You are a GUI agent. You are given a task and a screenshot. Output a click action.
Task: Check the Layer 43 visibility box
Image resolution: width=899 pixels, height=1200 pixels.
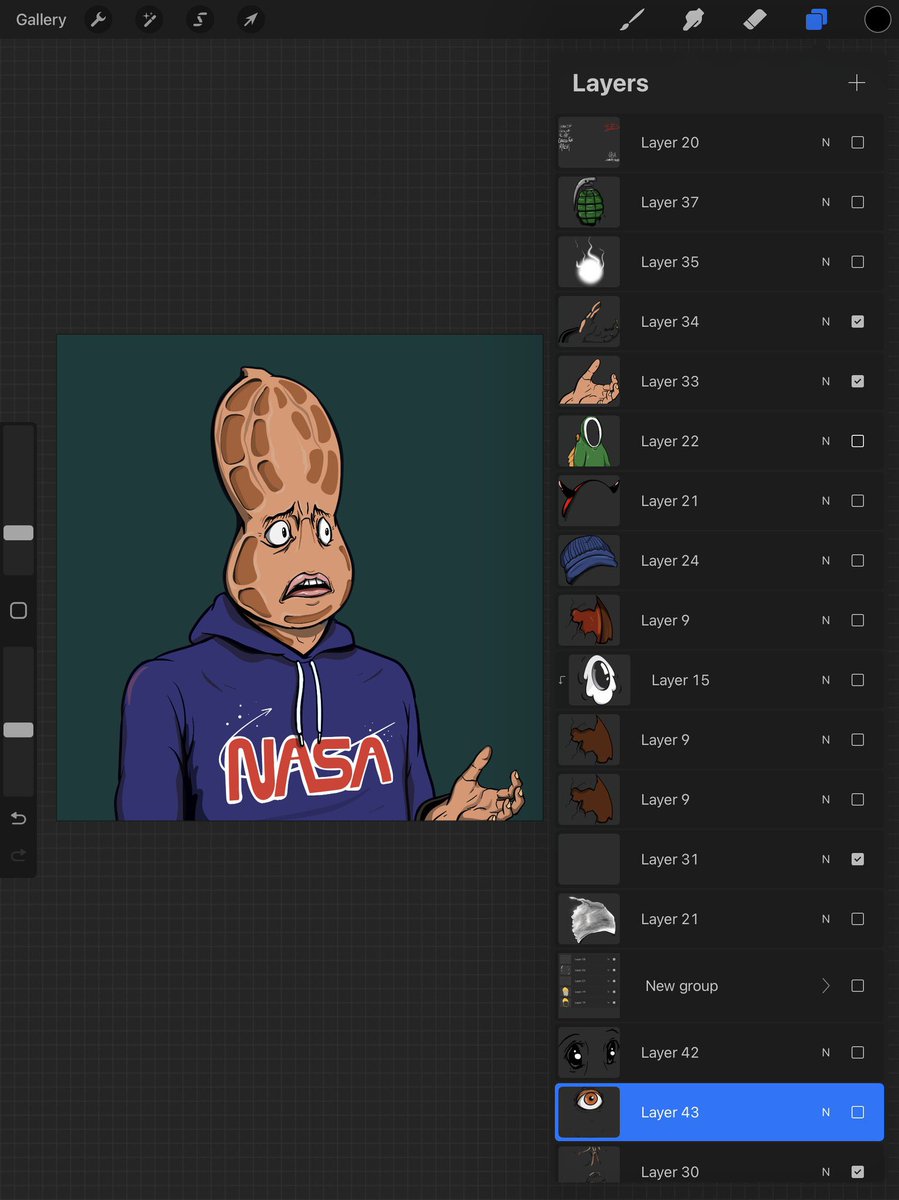click(x=857, y=1112)
